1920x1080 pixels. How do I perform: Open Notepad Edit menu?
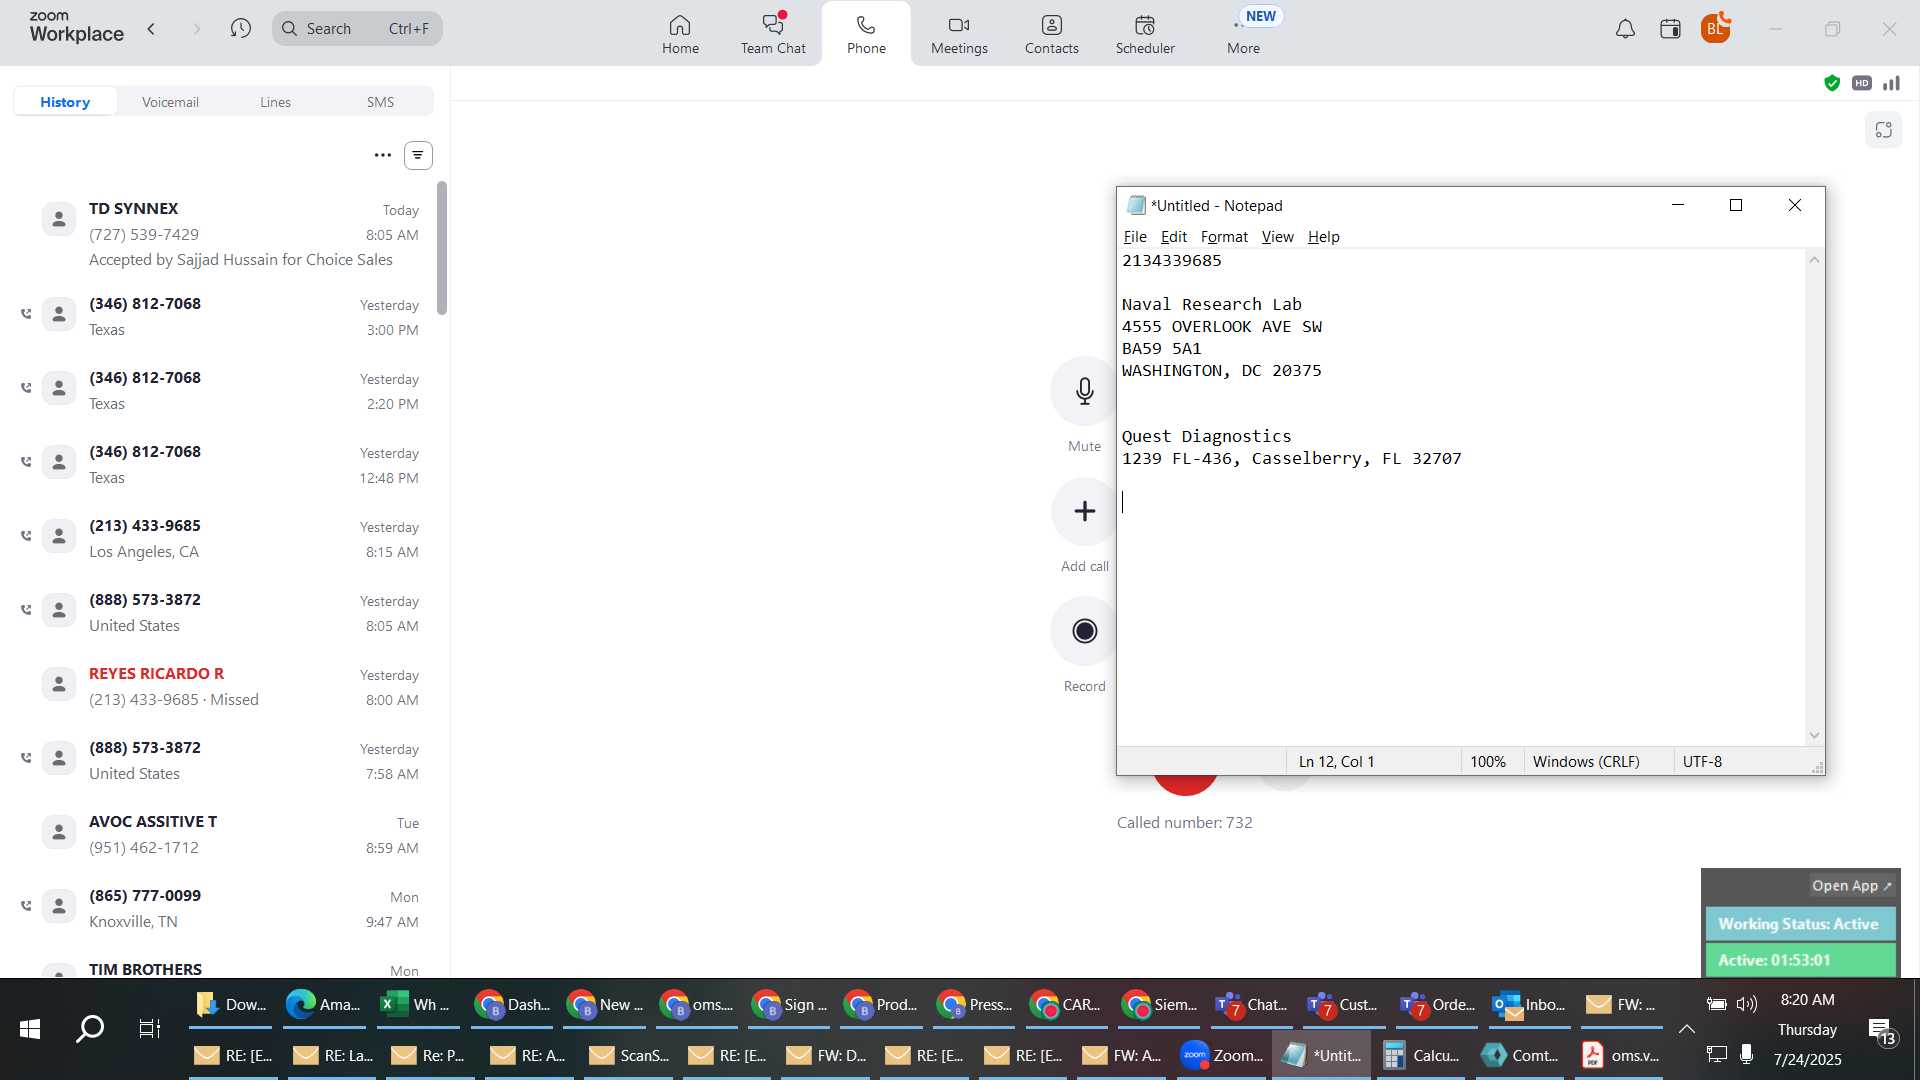point(1173,237)
